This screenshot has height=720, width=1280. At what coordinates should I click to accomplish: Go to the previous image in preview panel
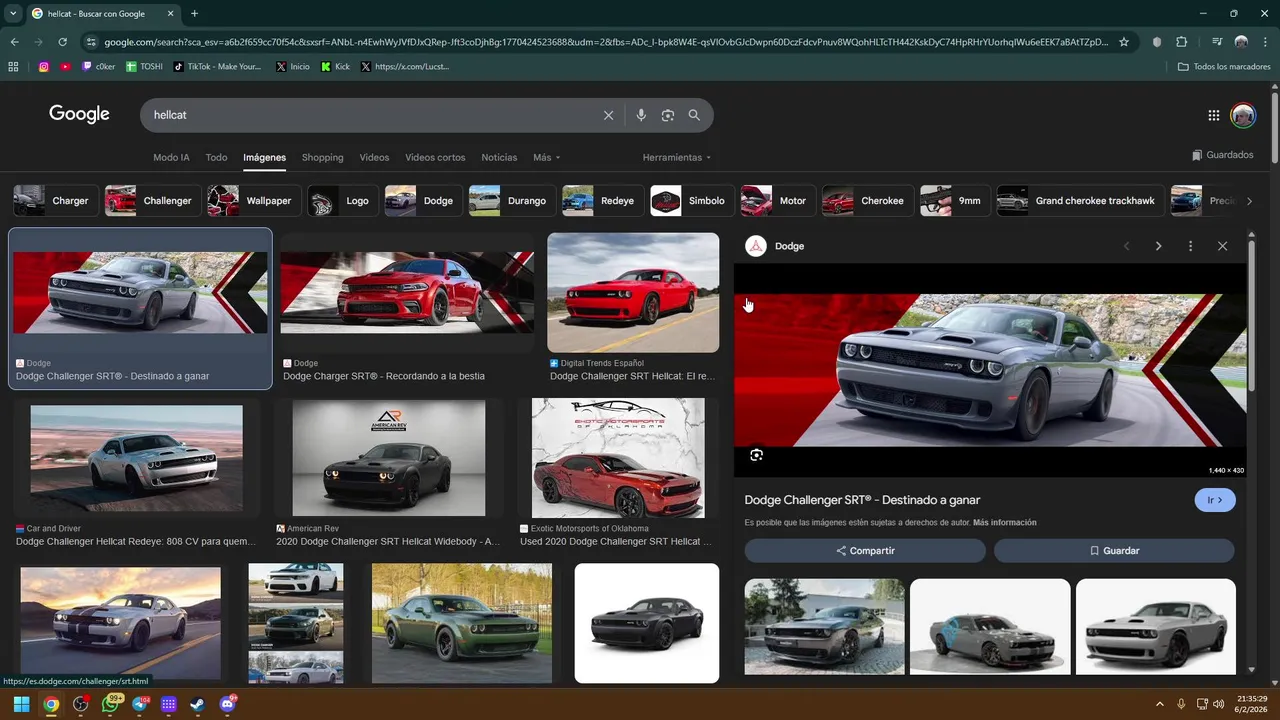coord(1126,246)
